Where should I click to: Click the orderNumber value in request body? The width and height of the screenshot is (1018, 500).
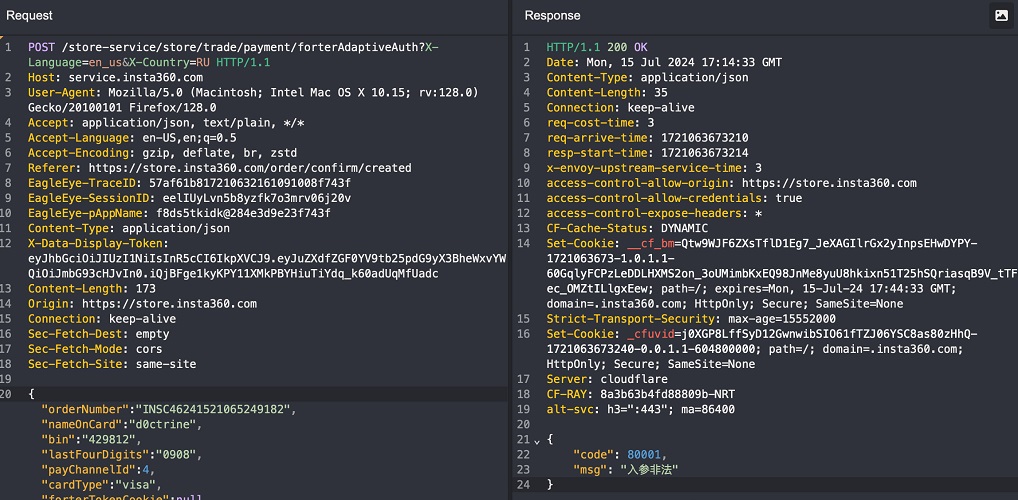click(209, 410)
